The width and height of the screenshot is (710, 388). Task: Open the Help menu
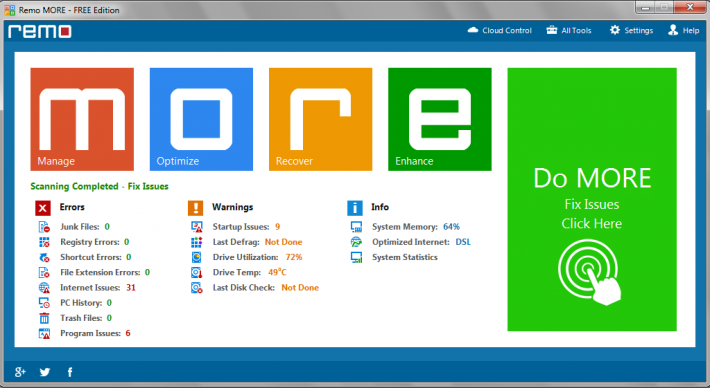684,30
